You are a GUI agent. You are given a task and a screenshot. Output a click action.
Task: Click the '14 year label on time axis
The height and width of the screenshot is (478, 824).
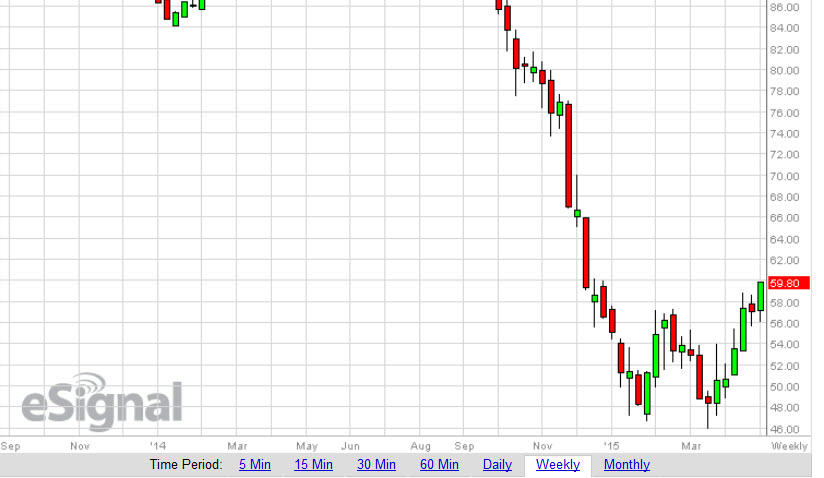(x=157, y=446)
